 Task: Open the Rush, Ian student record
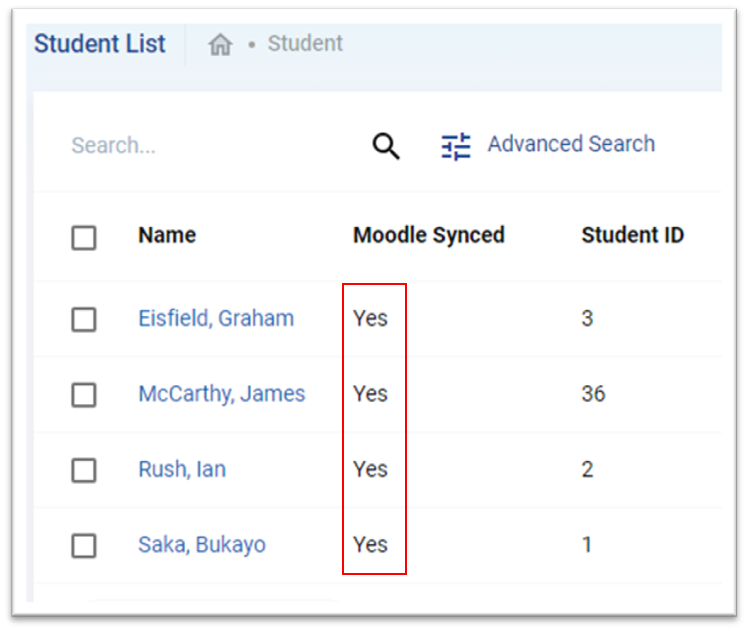pyautogui.click(x=182, y=469)
